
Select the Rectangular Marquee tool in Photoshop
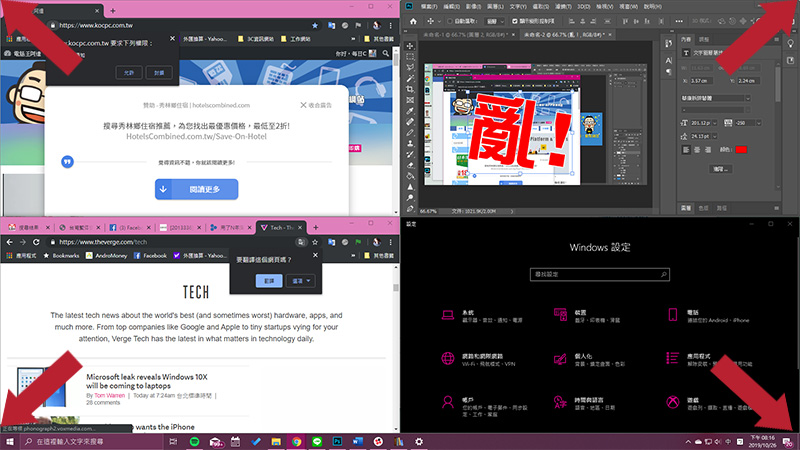[x=410, y=57]
